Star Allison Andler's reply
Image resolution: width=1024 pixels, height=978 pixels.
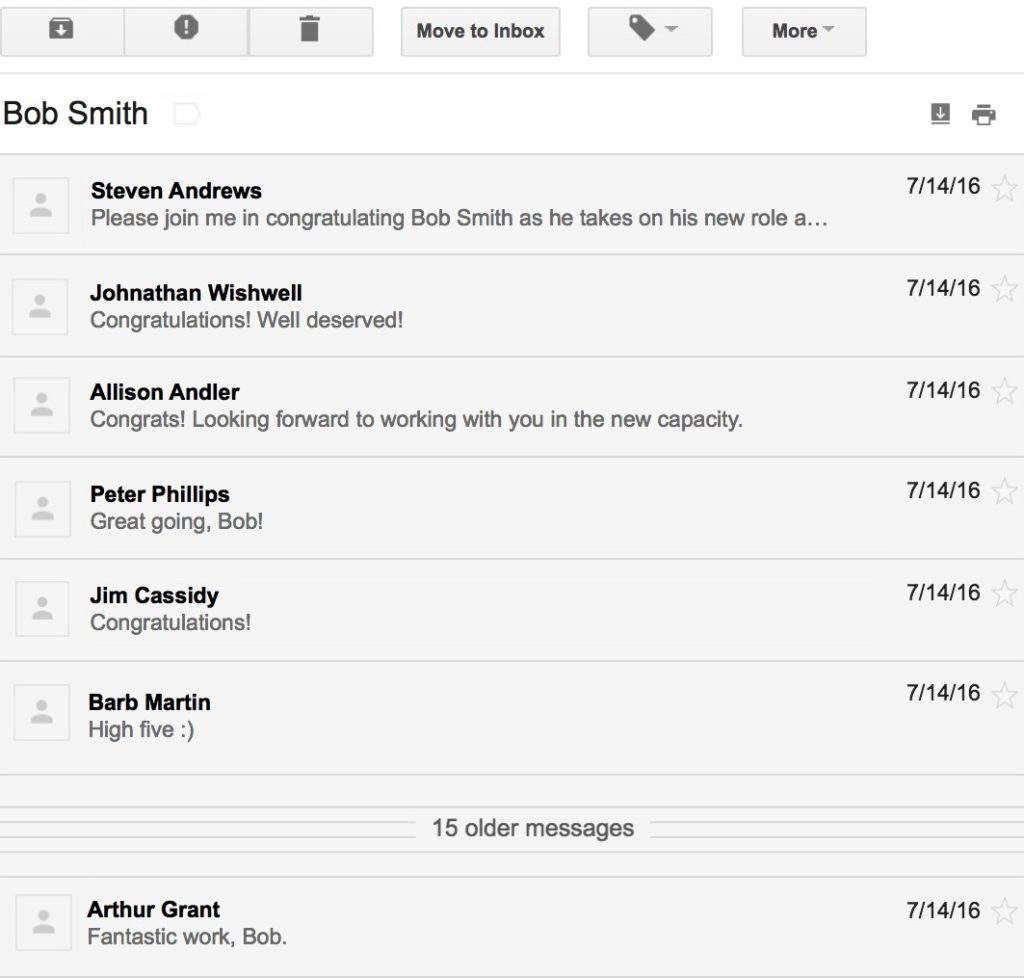[x=1003, y=391]
